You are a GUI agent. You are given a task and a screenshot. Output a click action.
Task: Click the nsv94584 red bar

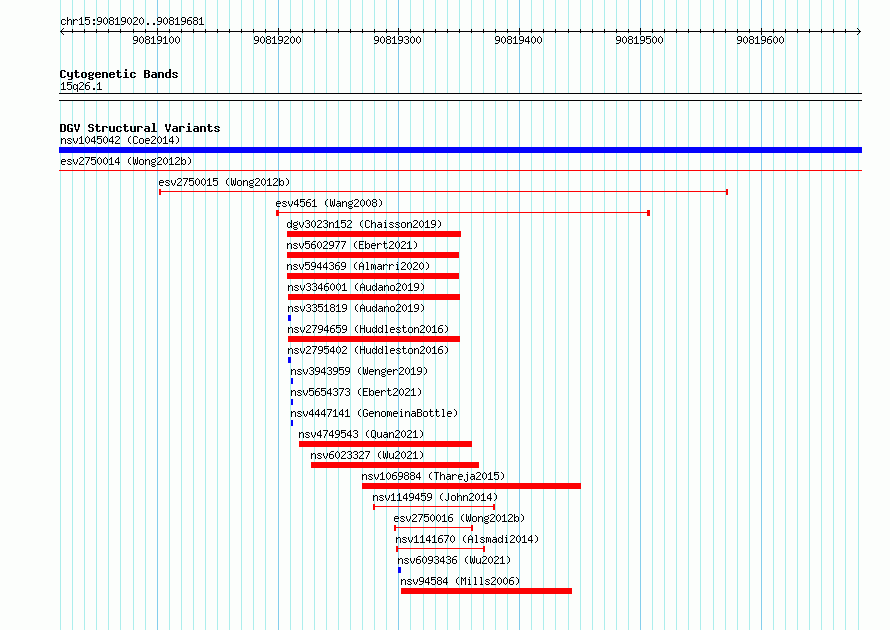click(486, 591)
